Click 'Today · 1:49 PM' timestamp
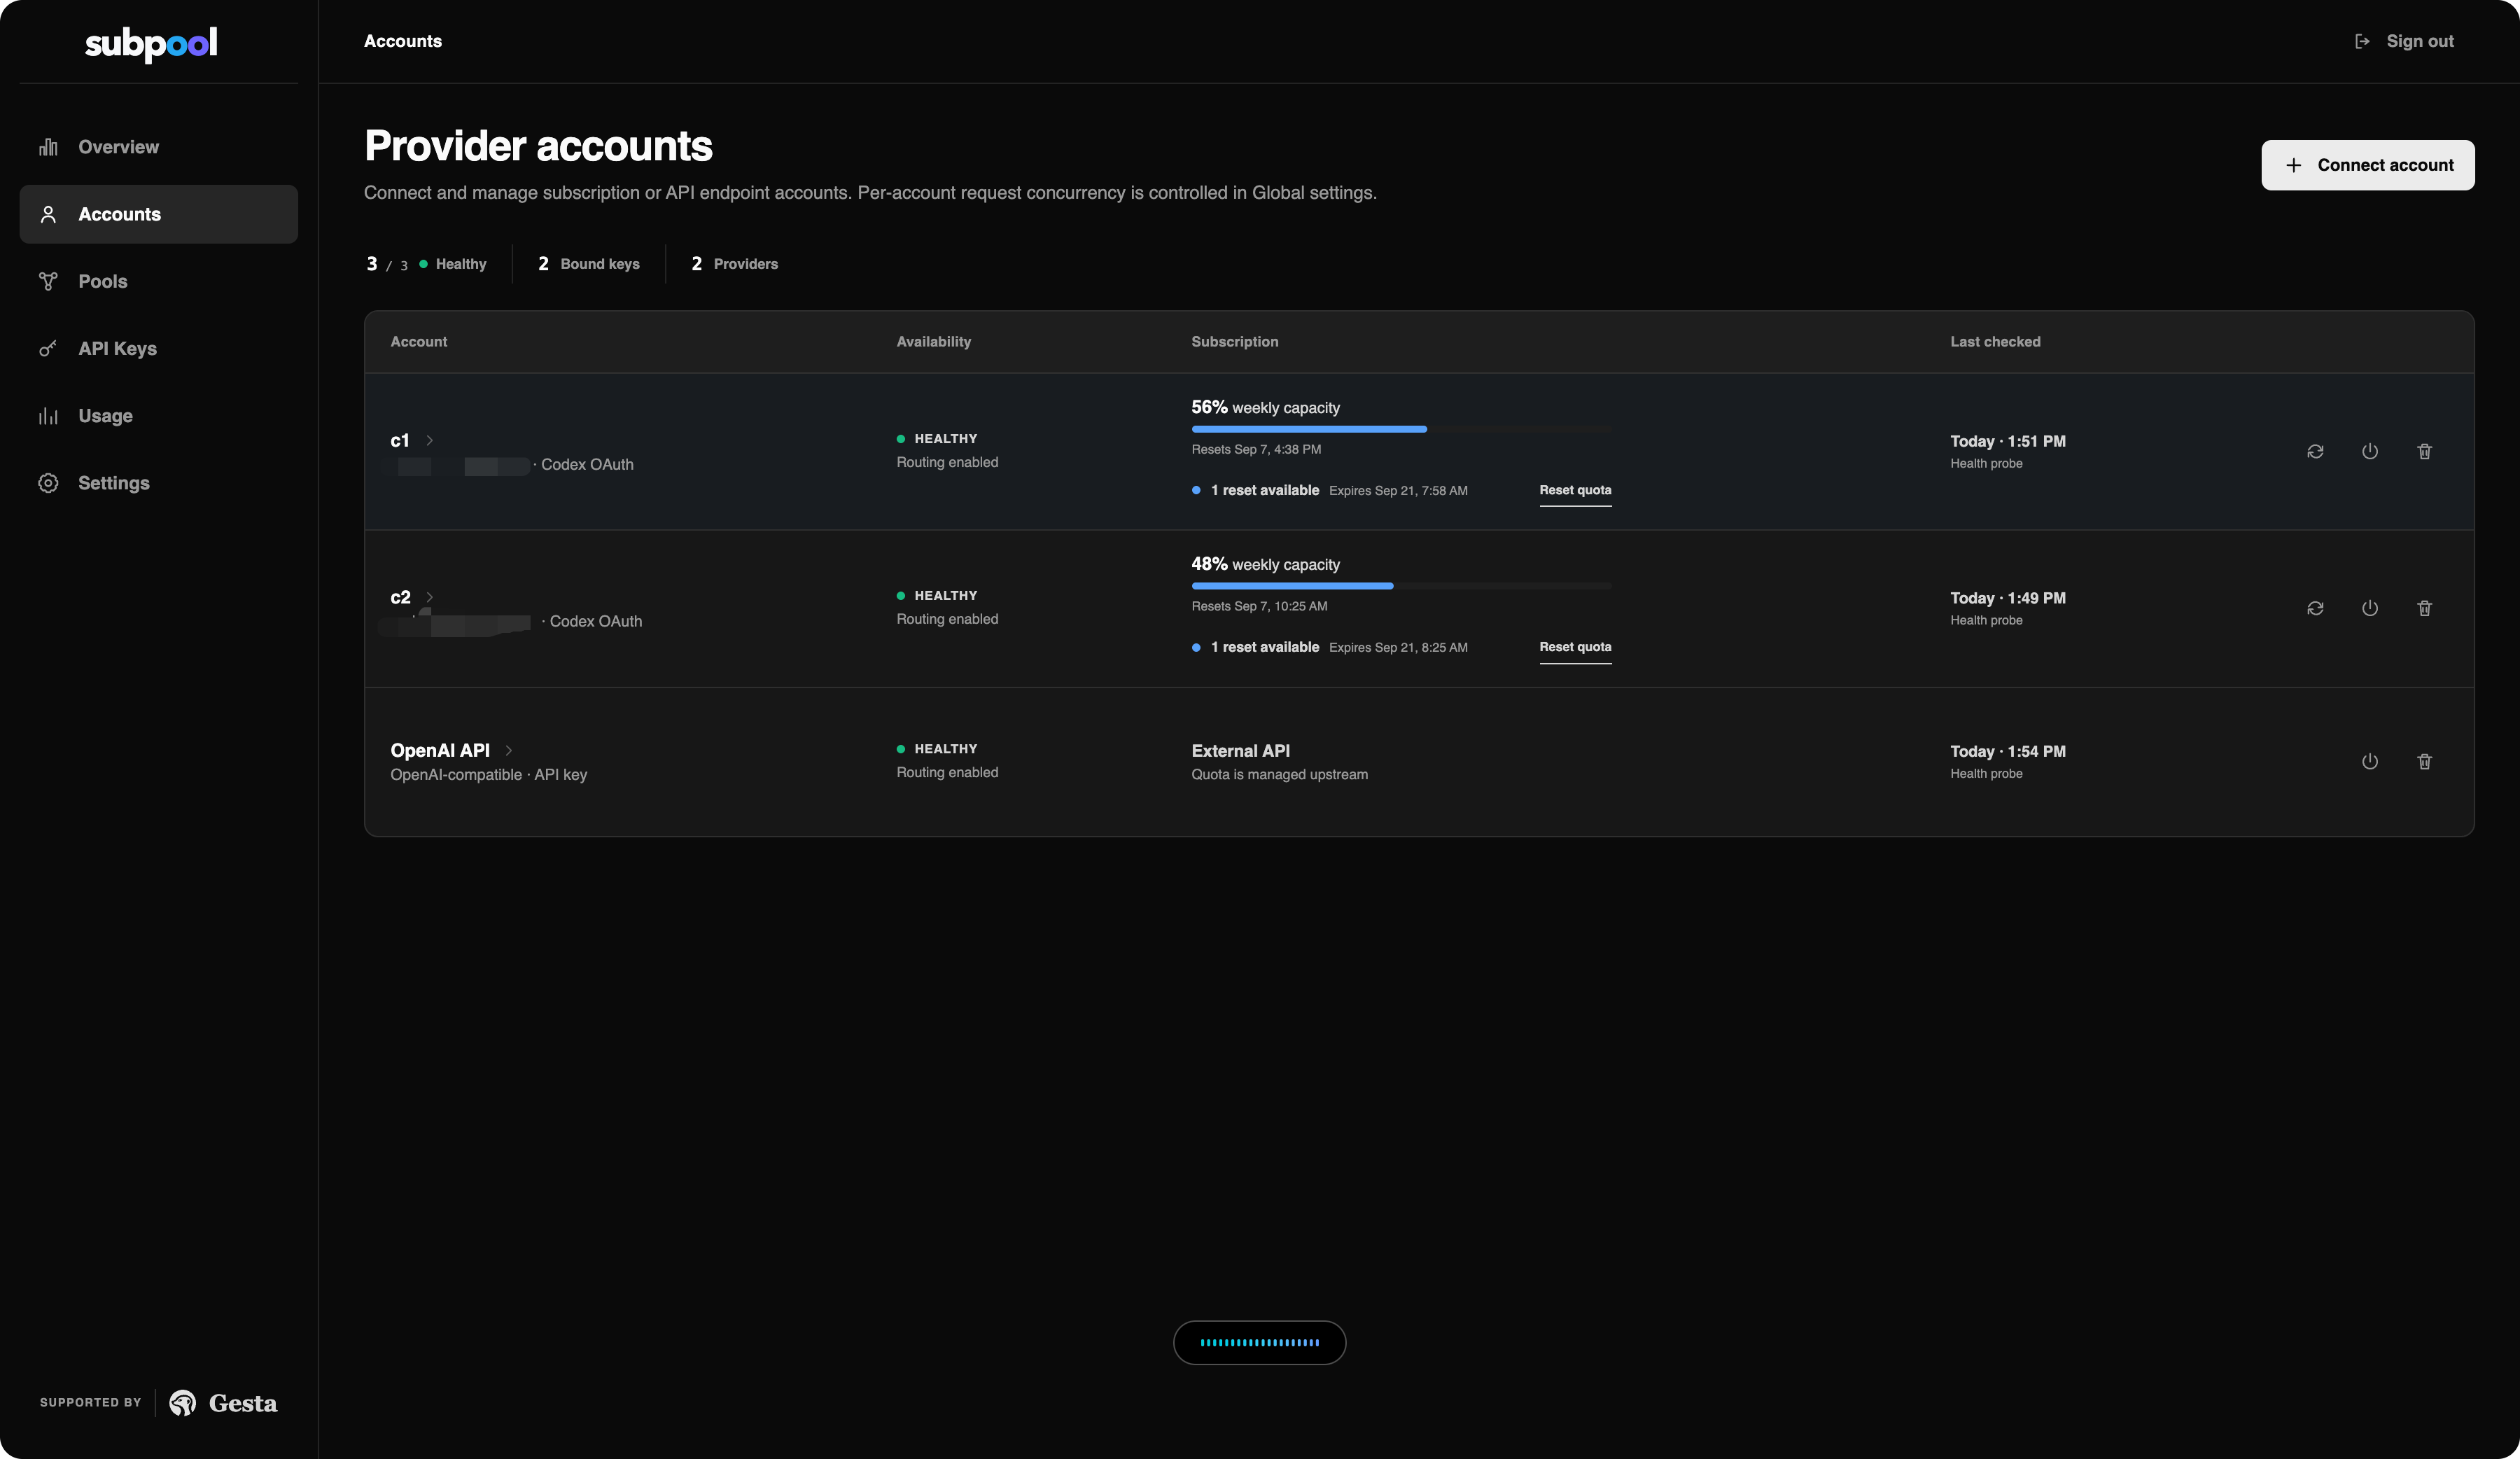The image size is (2520, 1459). pos(2008,598)
